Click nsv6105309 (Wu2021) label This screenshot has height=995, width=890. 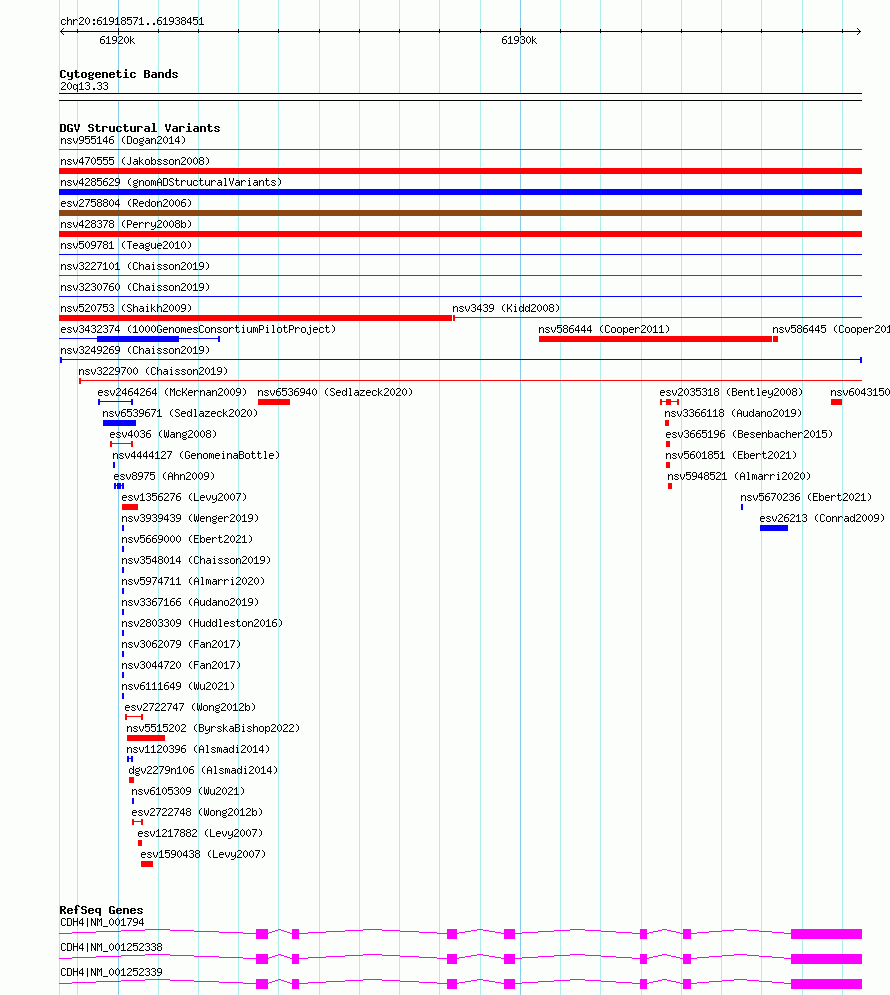click(188, 790)
